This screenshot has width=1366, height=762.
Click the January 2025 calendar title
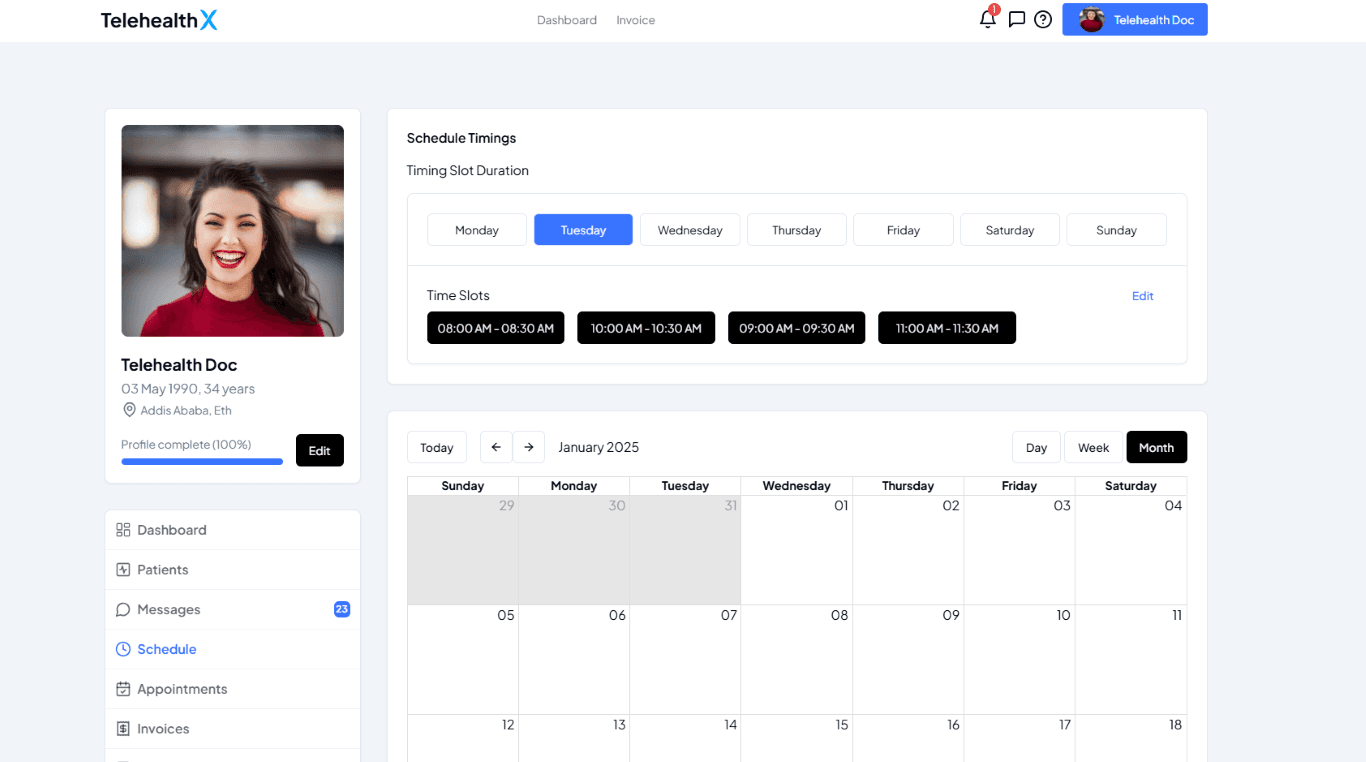tap(598, 447)
